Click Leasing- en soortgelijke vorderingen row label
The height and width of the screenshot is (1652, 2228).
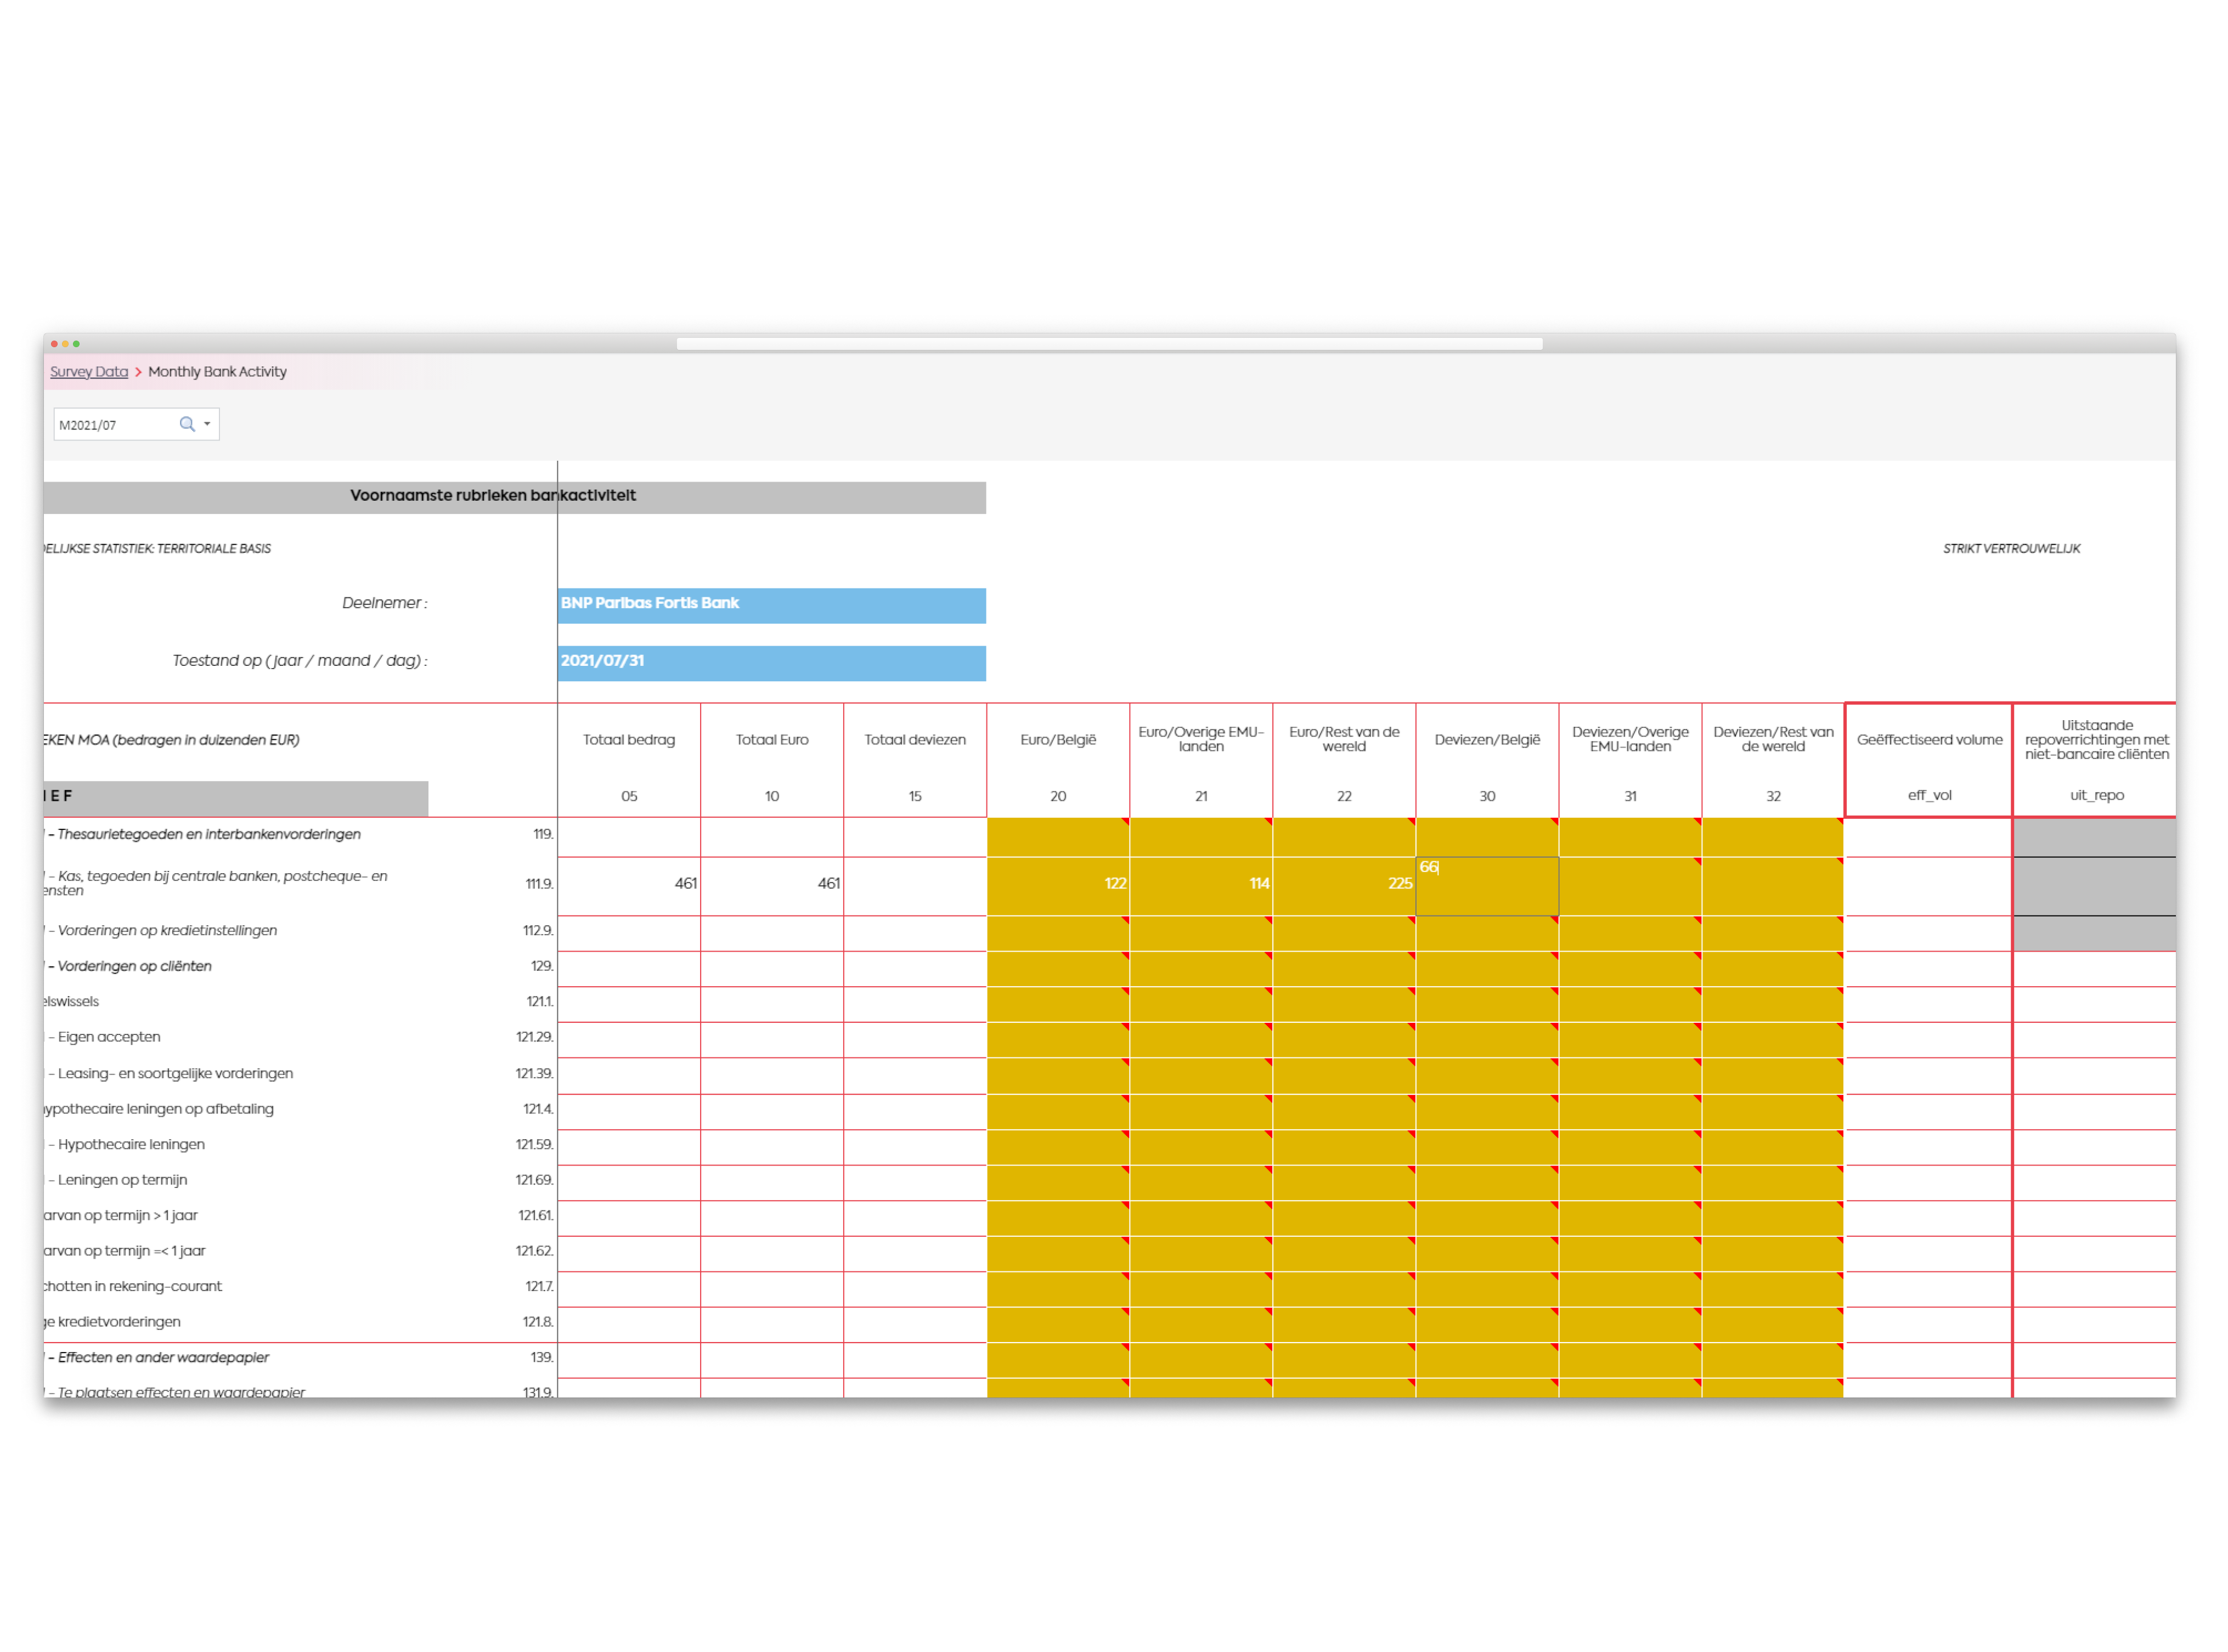[x=175, y=1073]
